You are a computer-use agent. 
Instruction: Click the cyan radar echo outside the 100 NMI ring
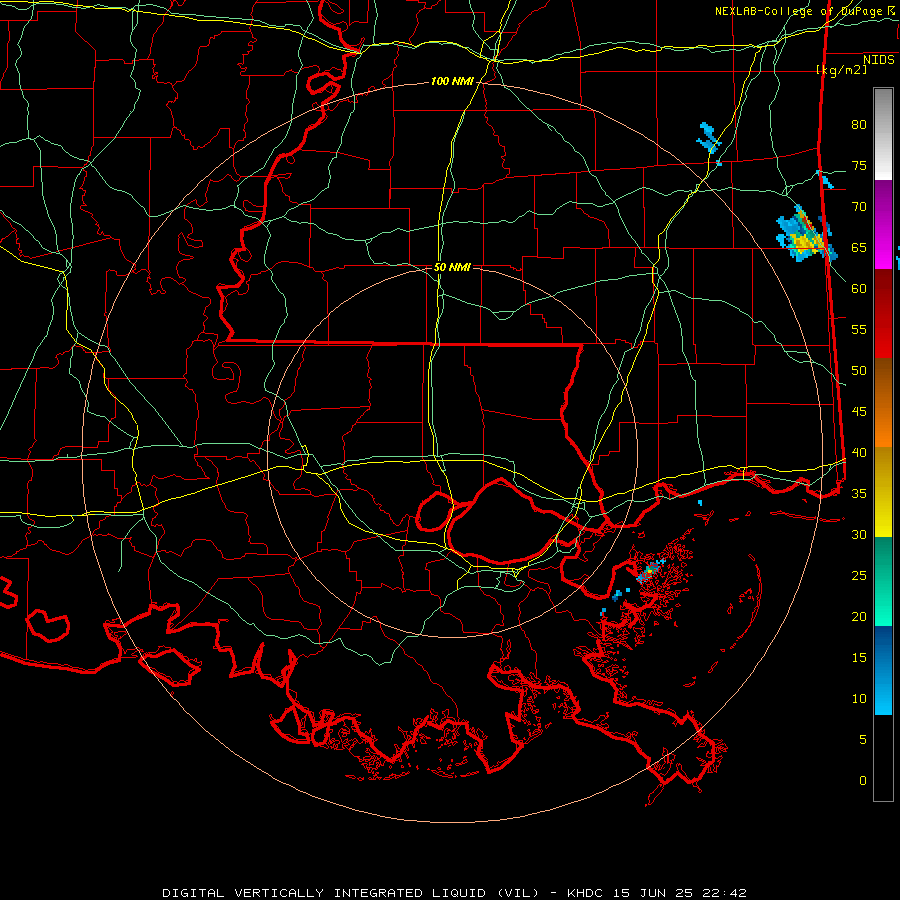(709, 139)
